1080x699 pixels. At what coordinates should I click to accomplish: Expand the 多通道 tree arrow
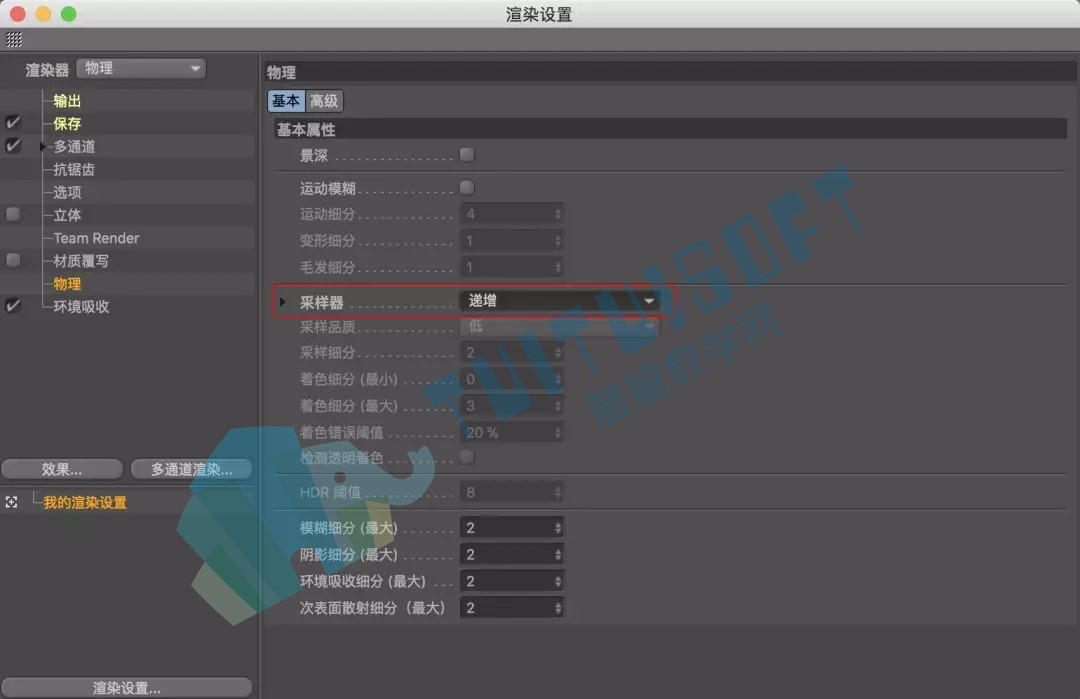[x=43, y=147]
